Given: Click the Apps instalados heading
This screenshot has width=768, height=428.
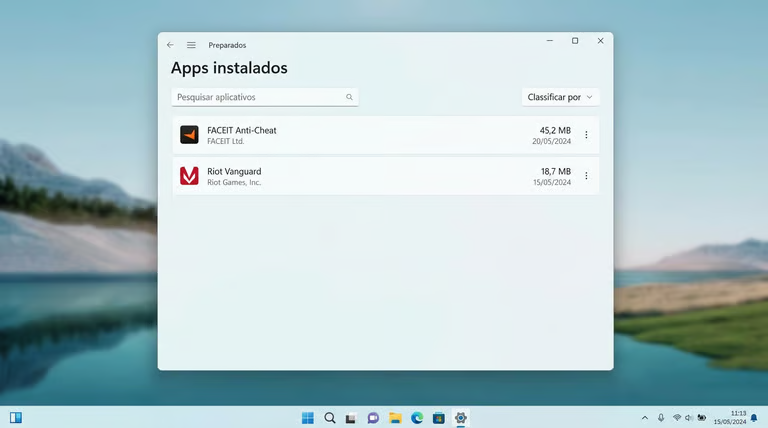Looking at the screenshot, I should (x=229, y=68).
